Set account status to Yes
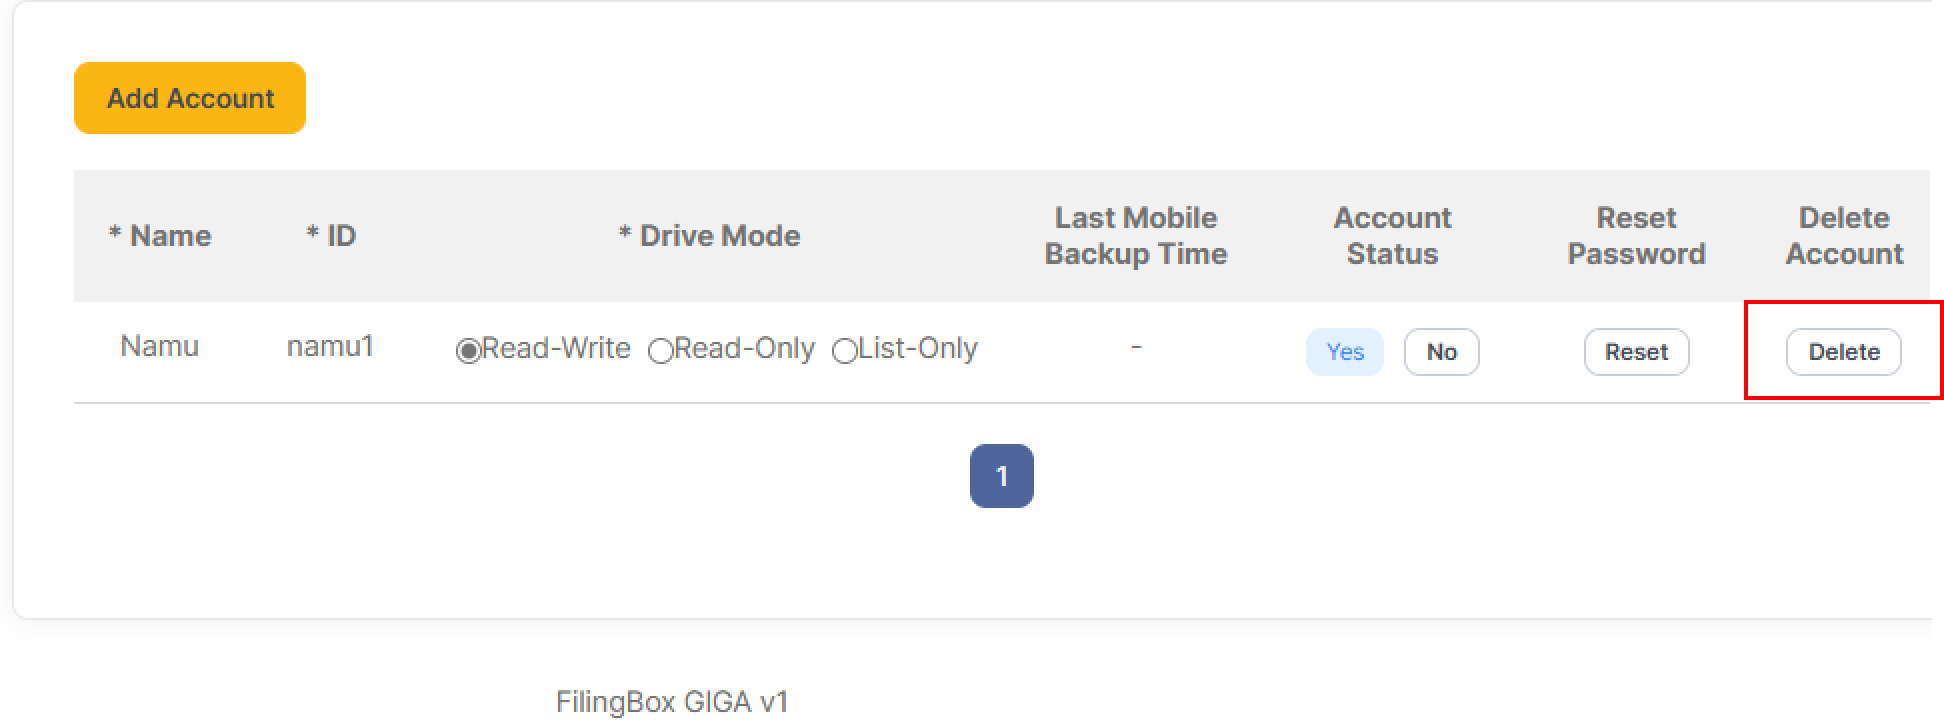1944x724 pixels. (1344, 351)
